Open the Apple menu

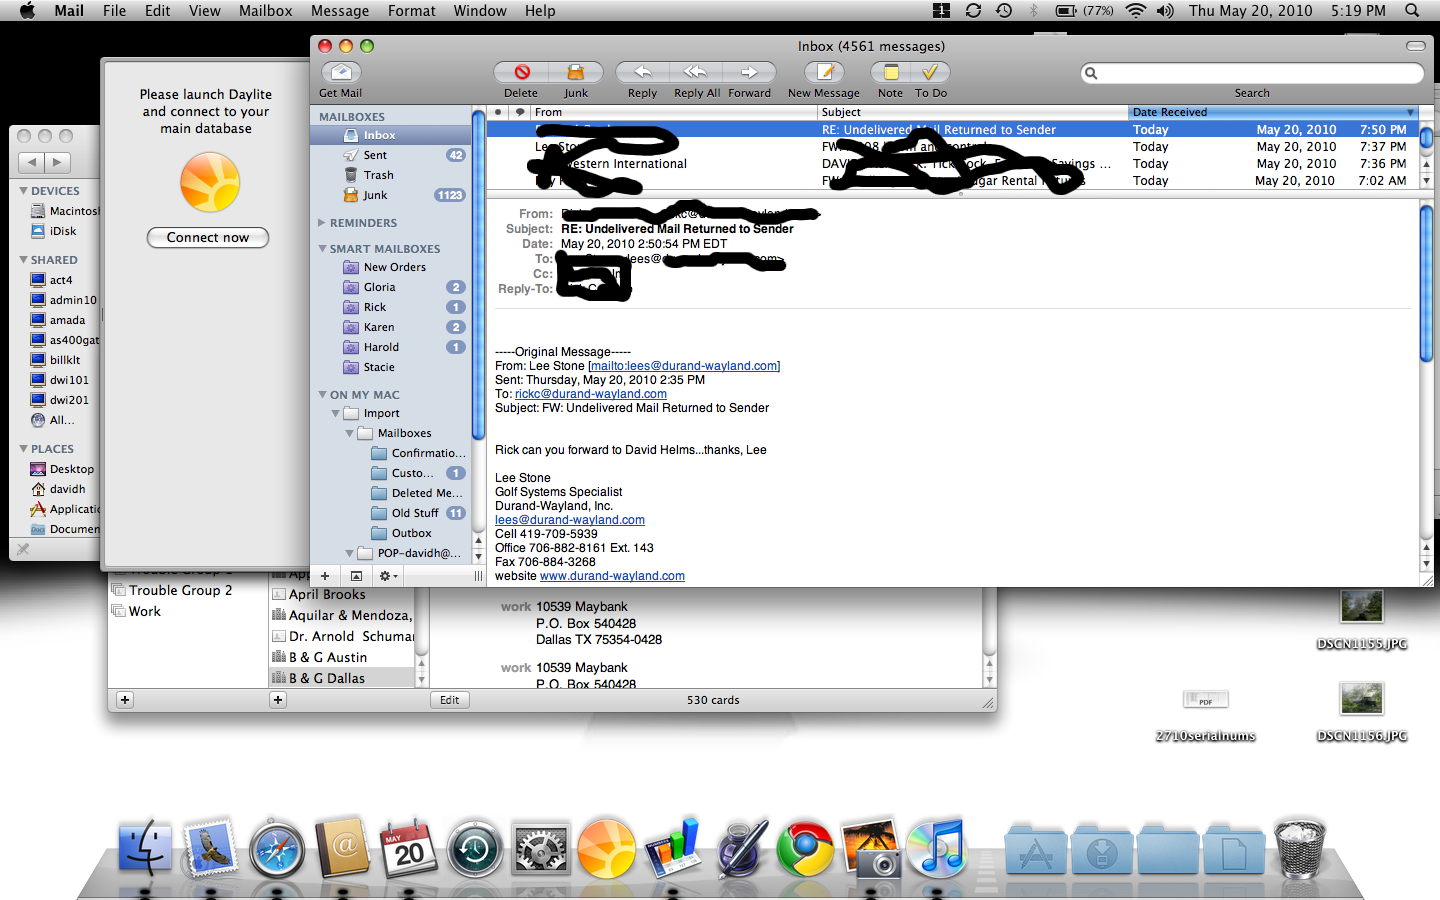point(27,11)
